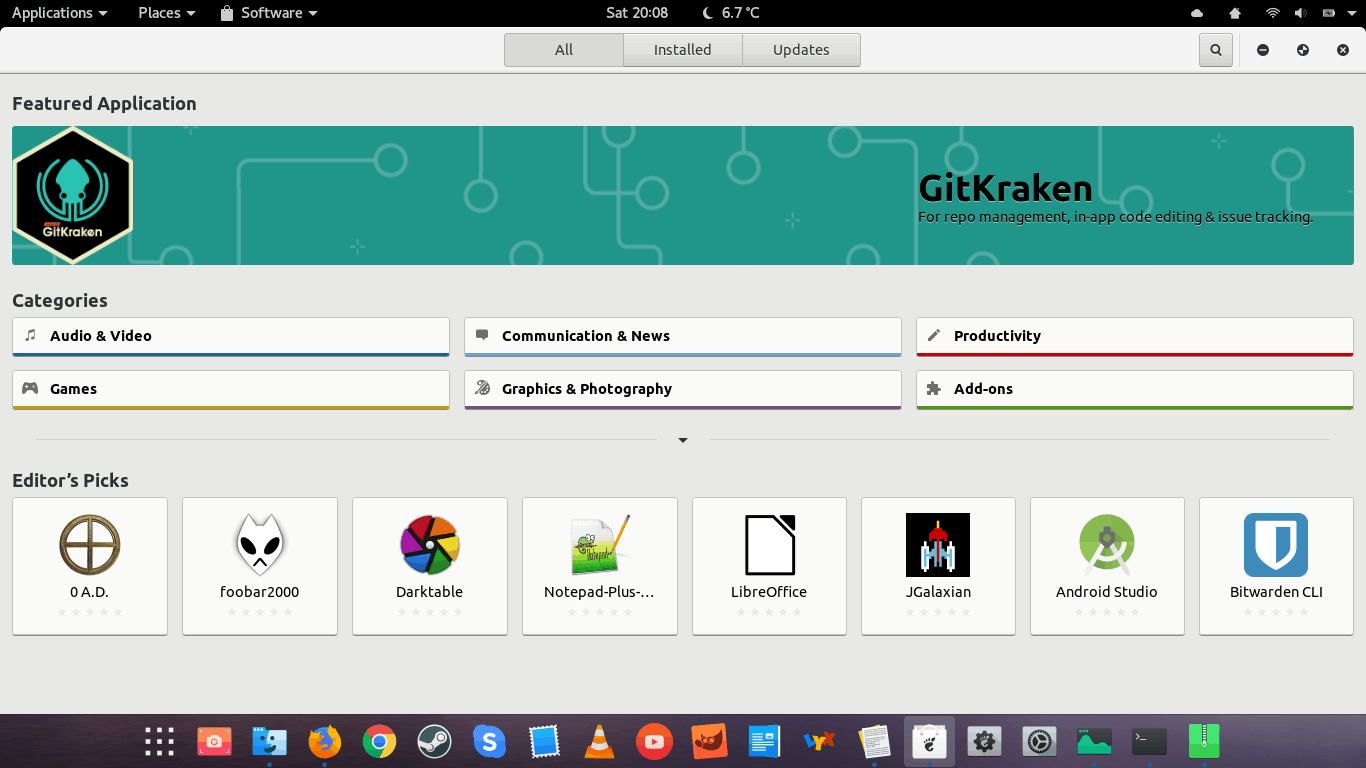1366x768 pixels.
Task: Open the JGalaxian game icon tile
Action: [x=938, y=566]
